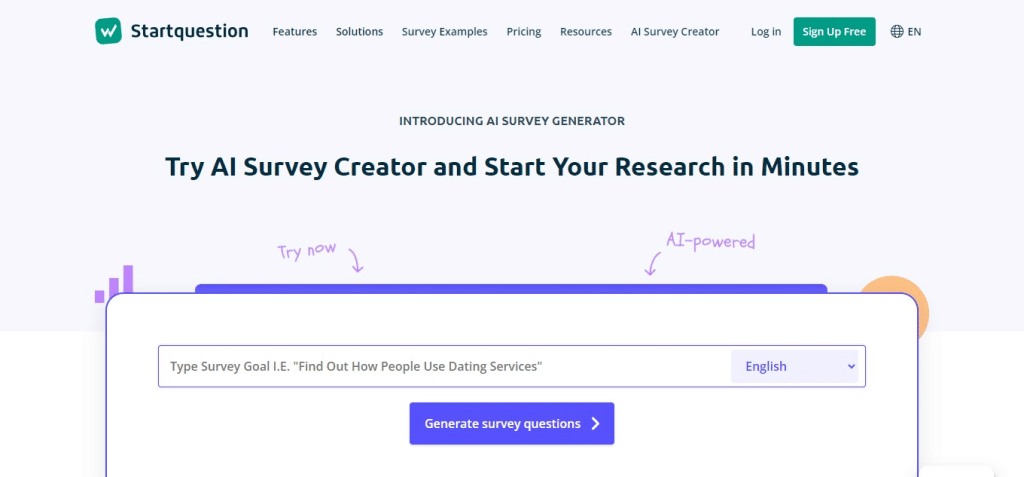Screen dimensions: 1024x477
Task: Navigate to AI Survey Creator
Action: click(674, 32)
